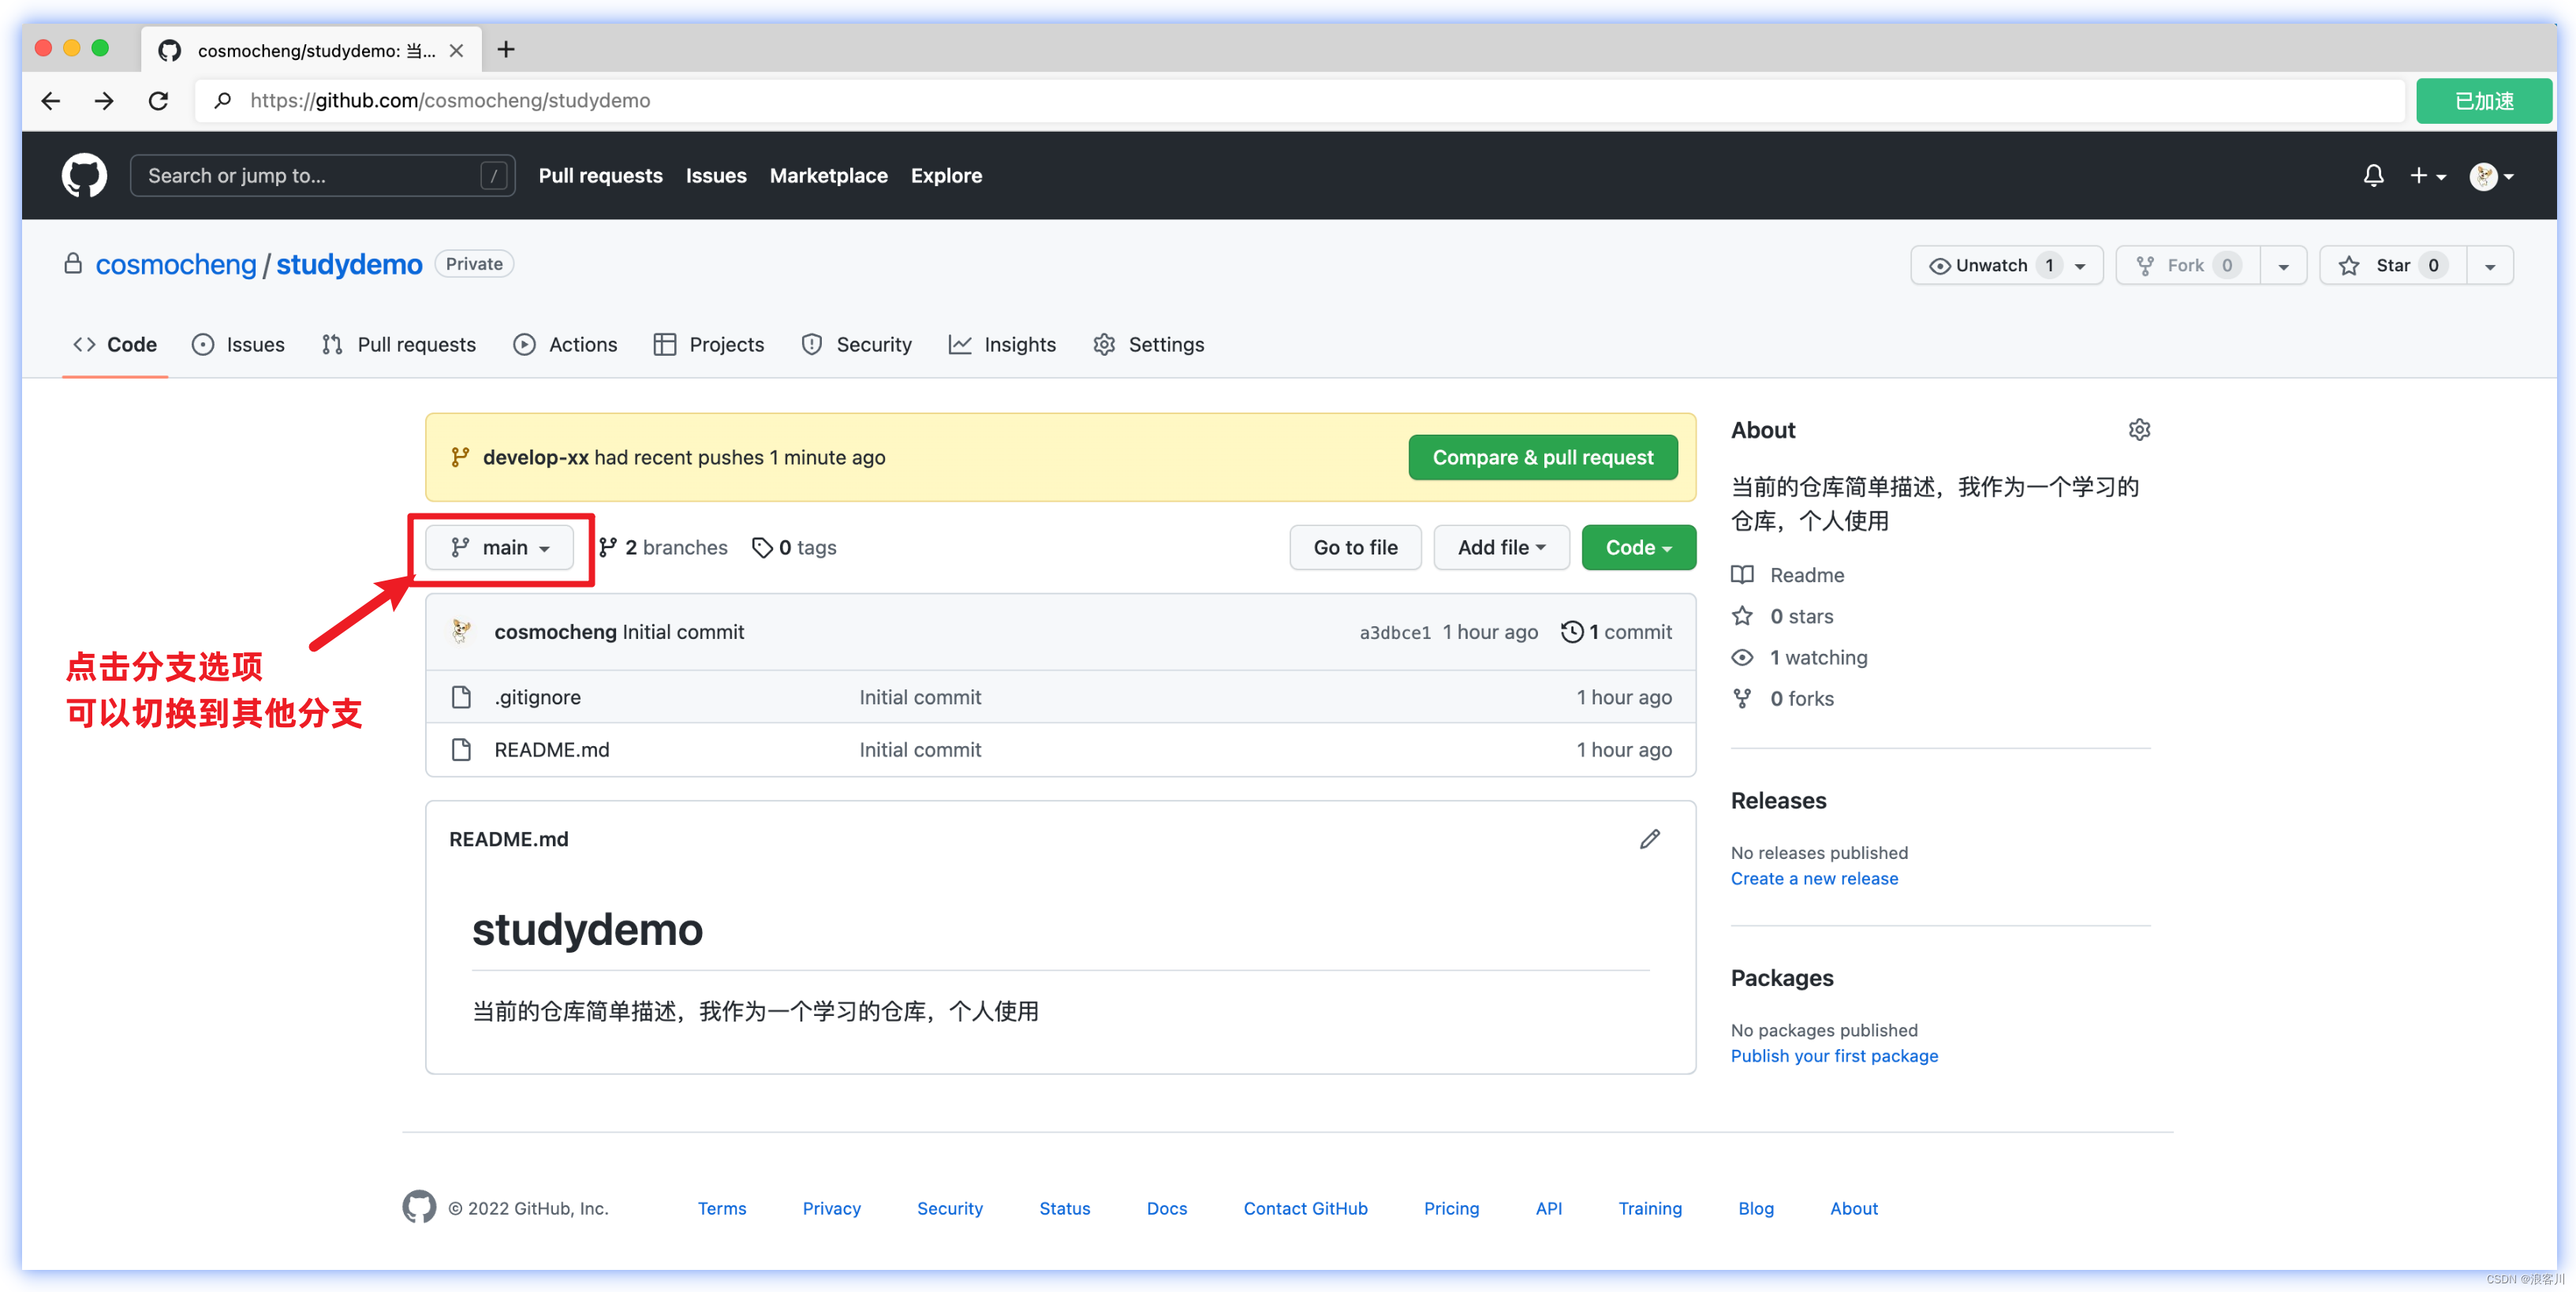Expand the Star lists dropdown arrow
Viewport: 2576px width, 1292px height.
click(2490, 265)
